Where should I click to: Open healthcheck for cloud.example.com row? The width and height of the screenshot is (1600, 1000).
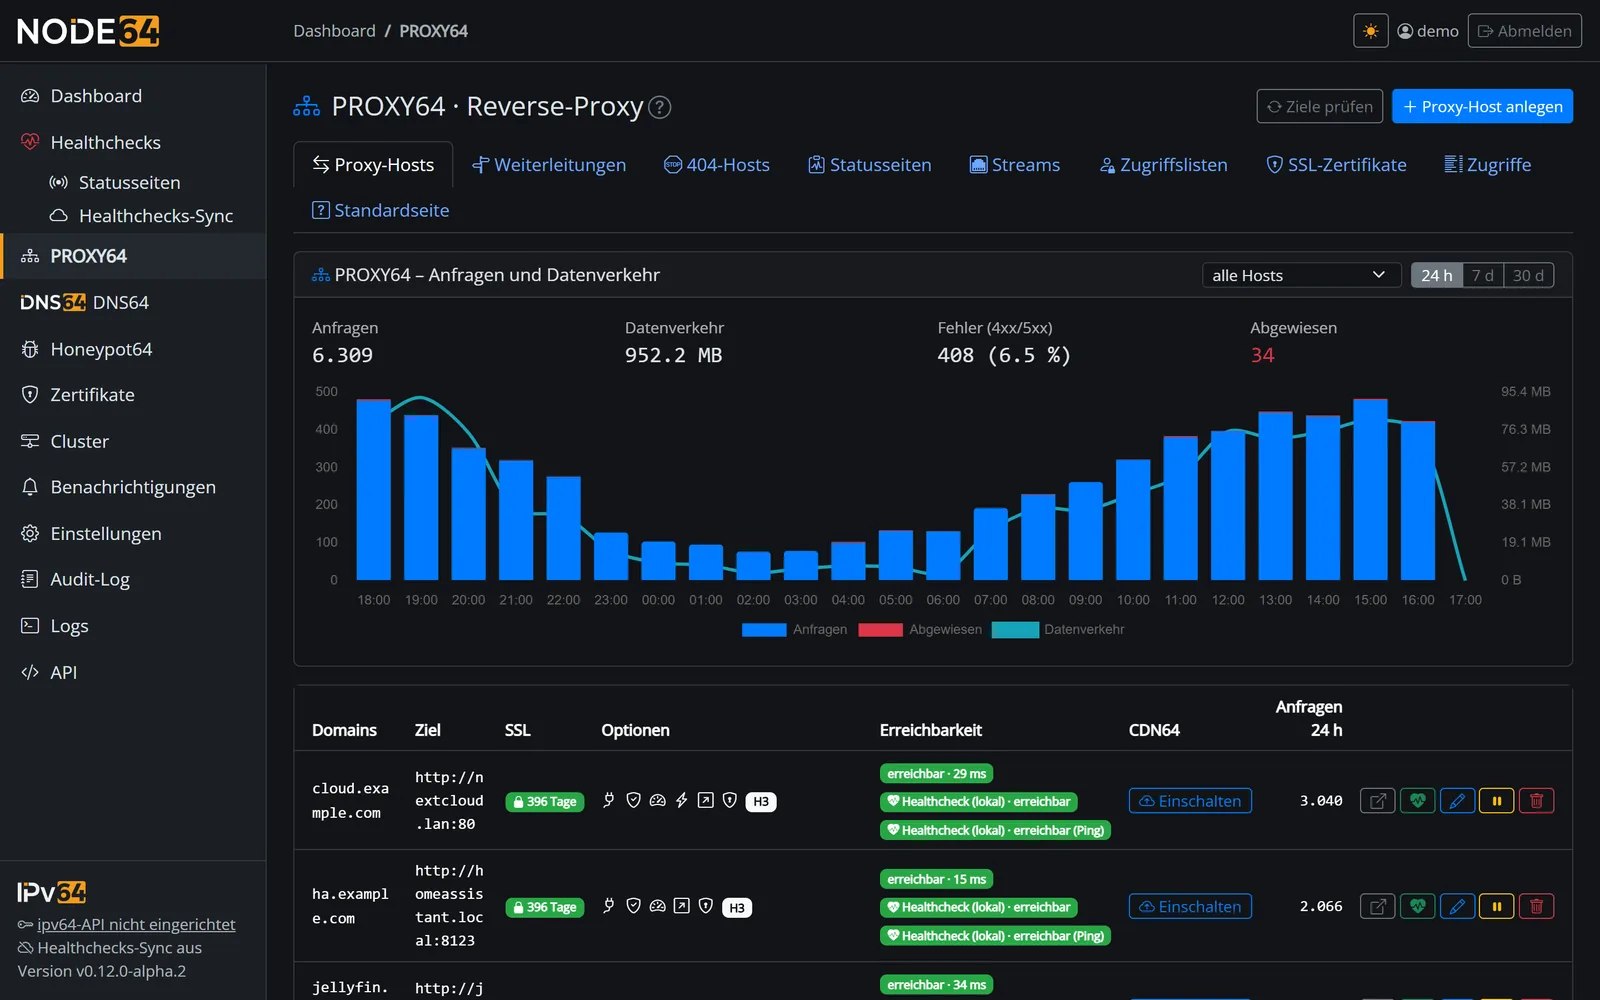tap(1417, 801)
